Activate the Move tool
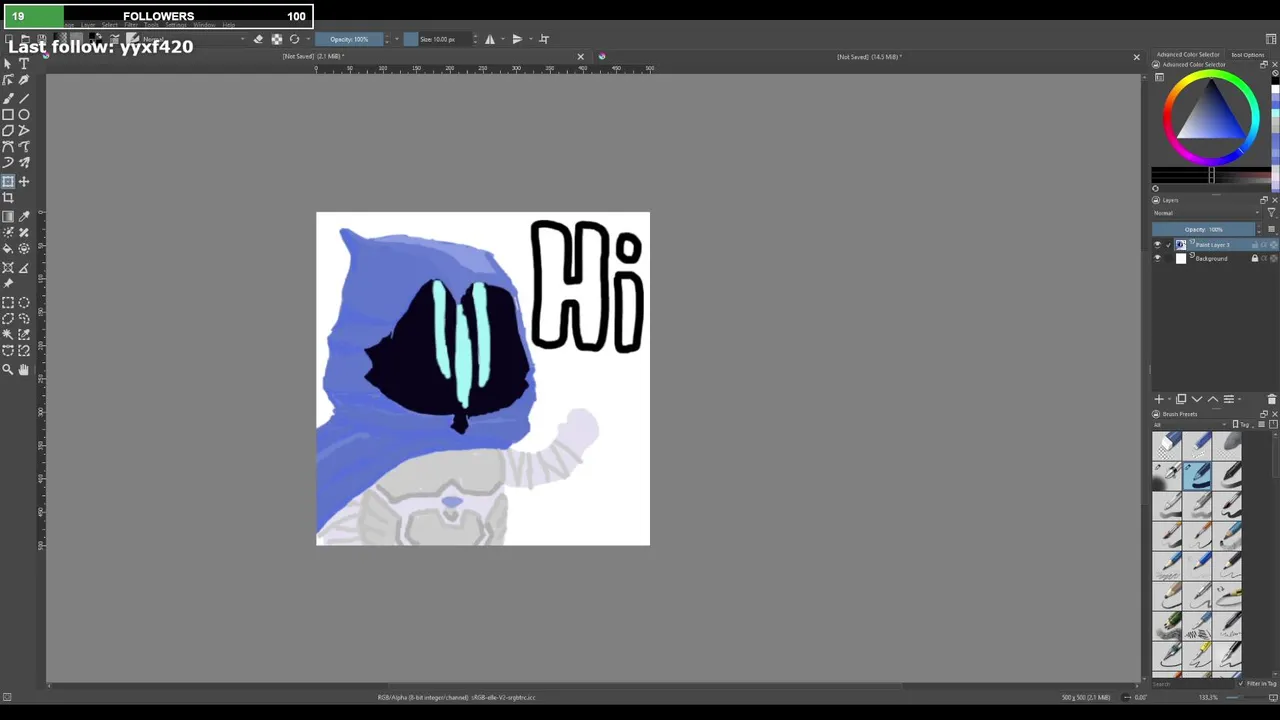 tap(24, 181)
